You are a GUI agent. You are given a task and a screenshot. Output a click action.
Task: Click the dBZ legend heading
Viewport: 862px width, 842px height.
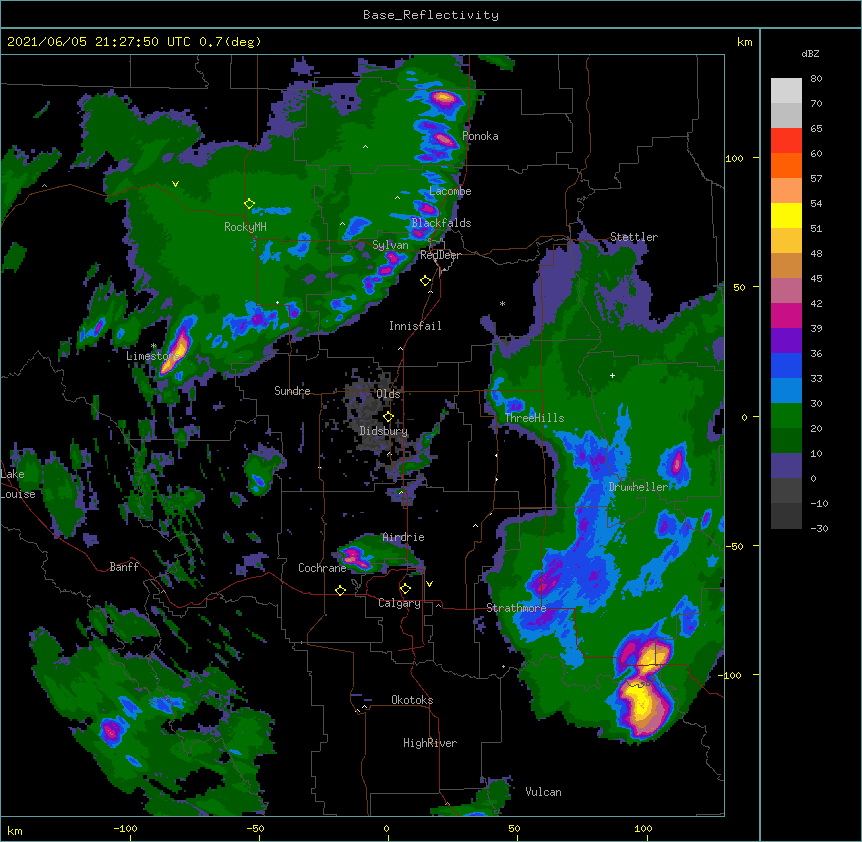click(810, 54)
